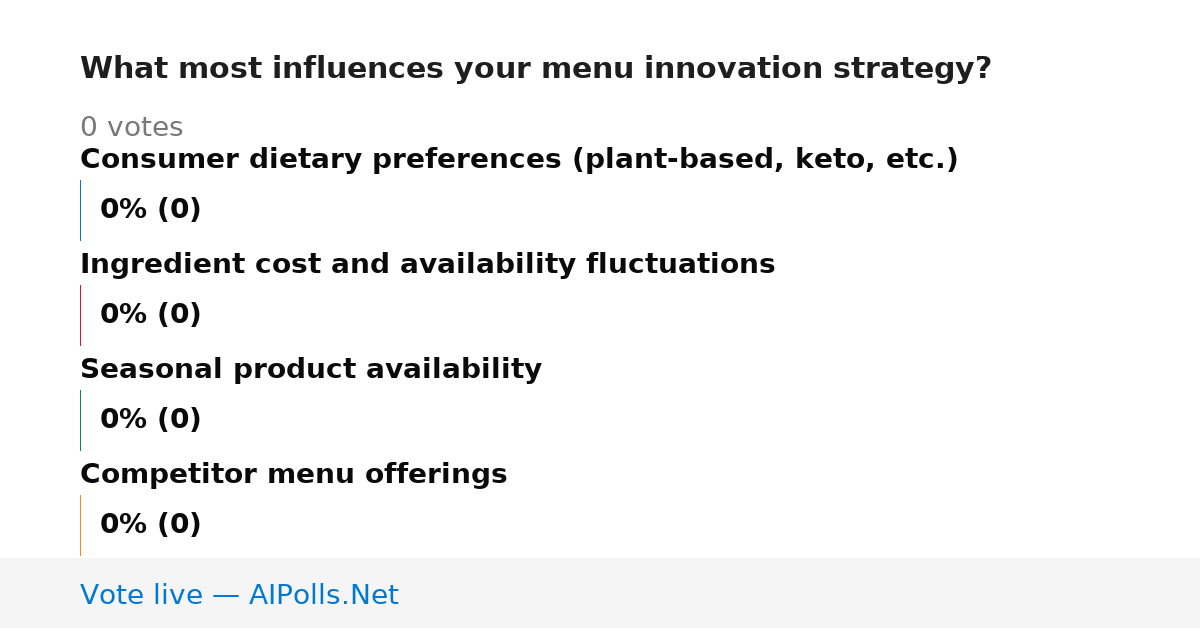Click 0% (0) result under ingredient cost
The height and width of the screenshot is (628, 1200).
150,315
